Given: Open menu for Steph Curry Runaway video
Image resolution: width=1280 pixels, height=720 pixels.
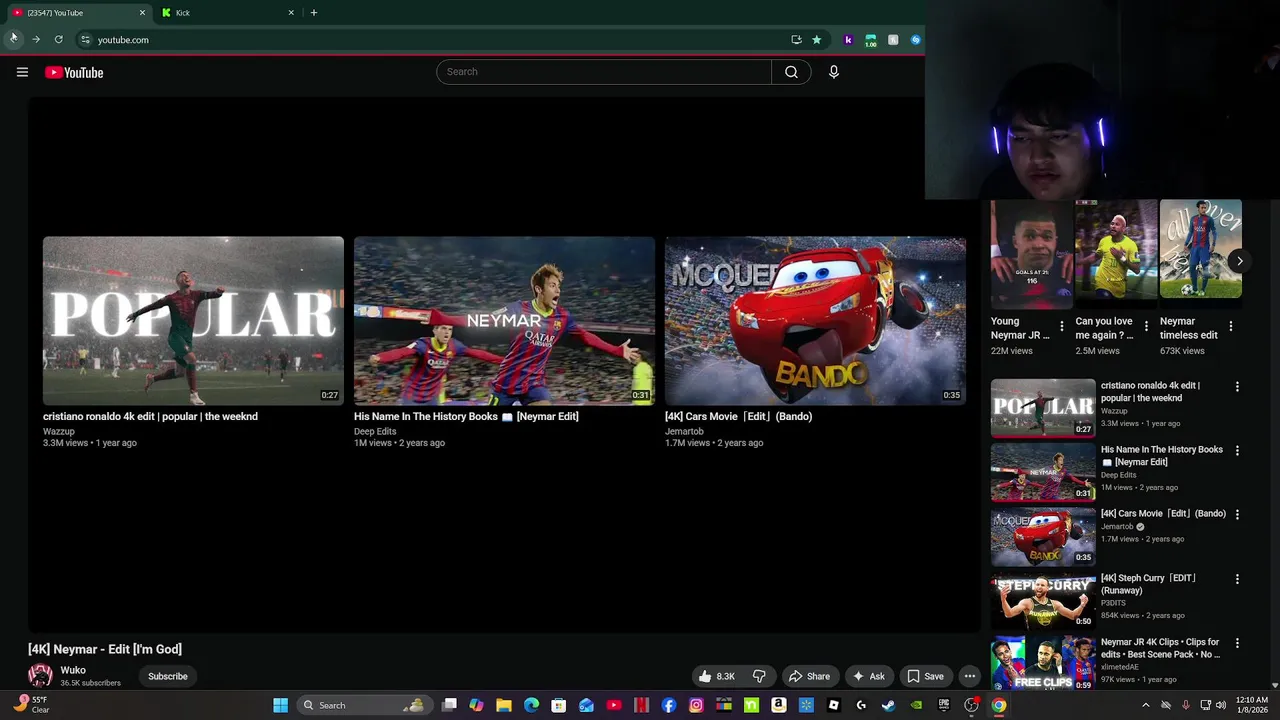Looking at the screenshot, I should (x=1237, y=579).
